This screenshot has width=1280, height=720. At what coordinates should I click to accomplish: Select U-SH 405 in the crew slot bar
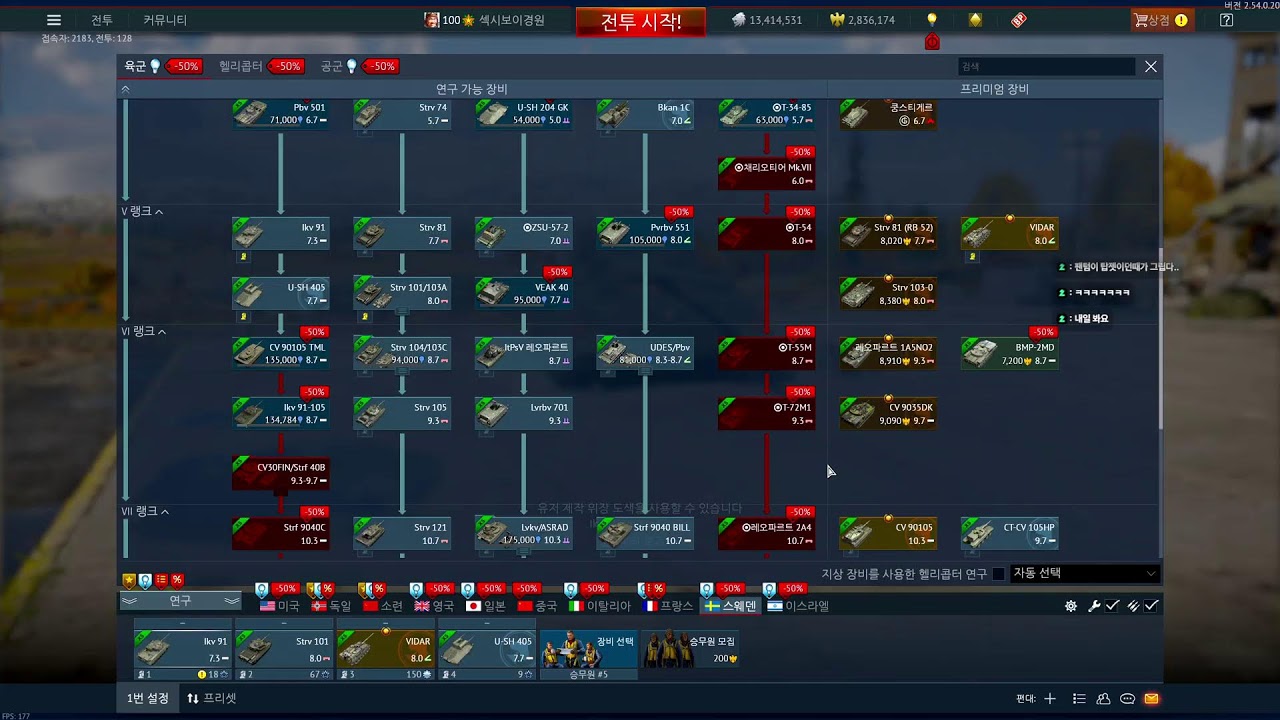coord(487,648)
